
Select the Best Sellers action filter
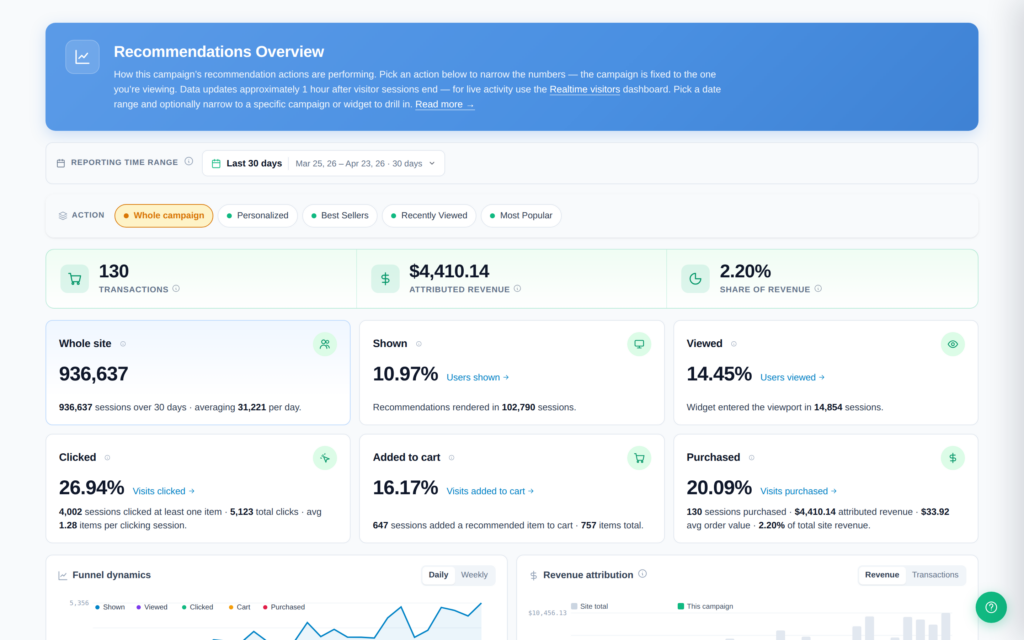coord(340,216)
